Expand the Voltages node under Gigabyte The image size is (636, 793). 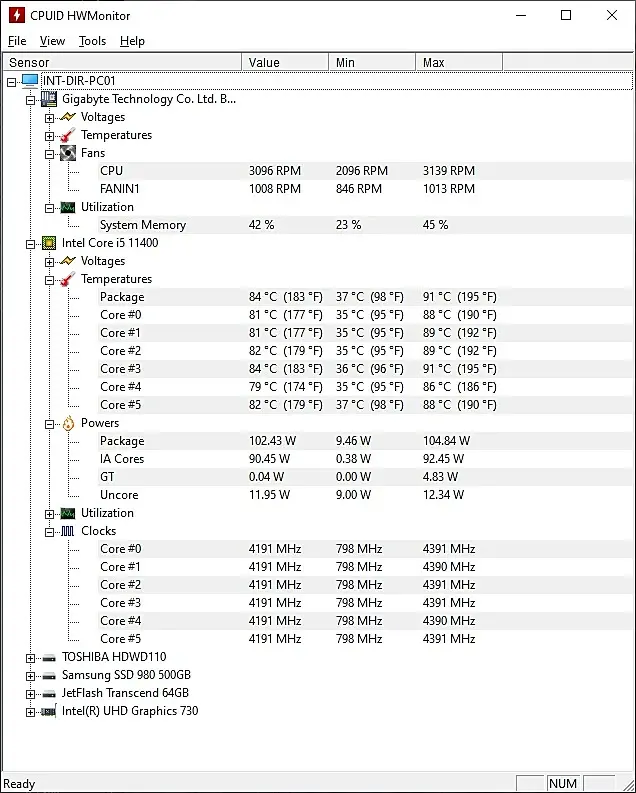49,117
